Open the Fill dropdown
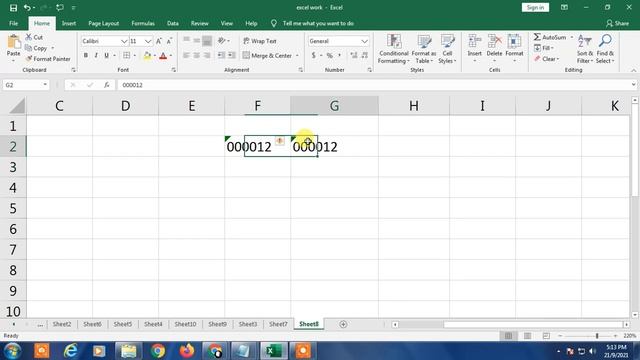 coord(544,48)
